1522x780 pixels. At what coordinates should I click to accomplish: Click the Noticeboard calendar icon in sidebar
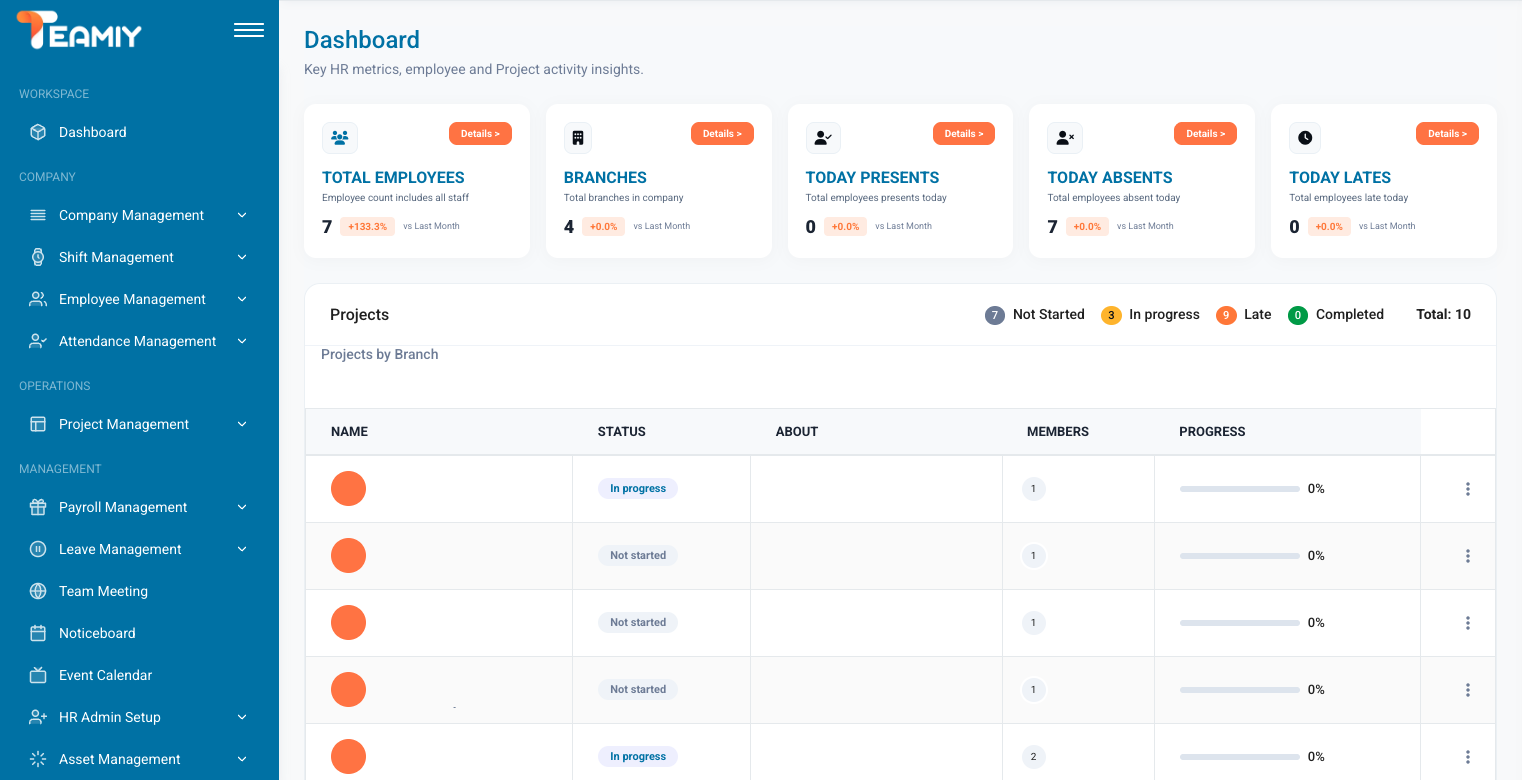pyautogui.click(x=38, y=633)
